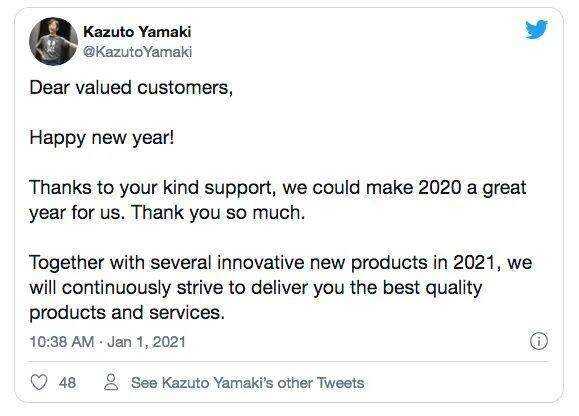
Task: Click the Kazuto Yamaki display name
Action: point(137,32)
